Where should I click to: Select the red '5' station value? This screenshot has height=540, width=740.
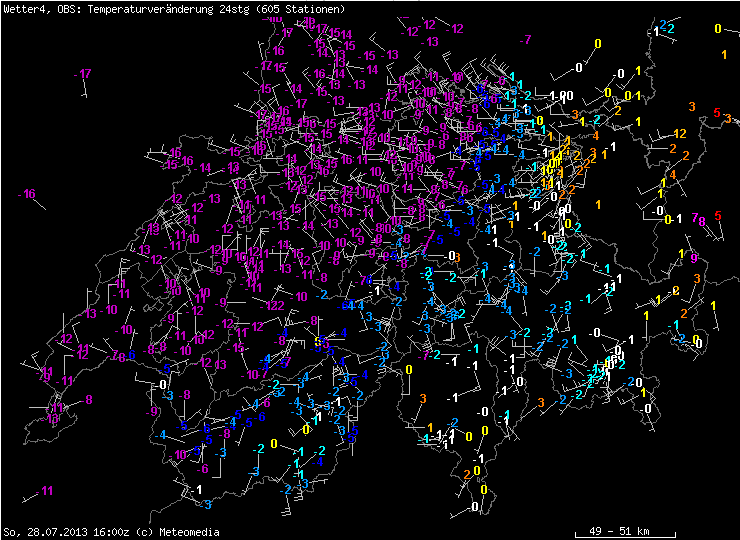(717, 112)
